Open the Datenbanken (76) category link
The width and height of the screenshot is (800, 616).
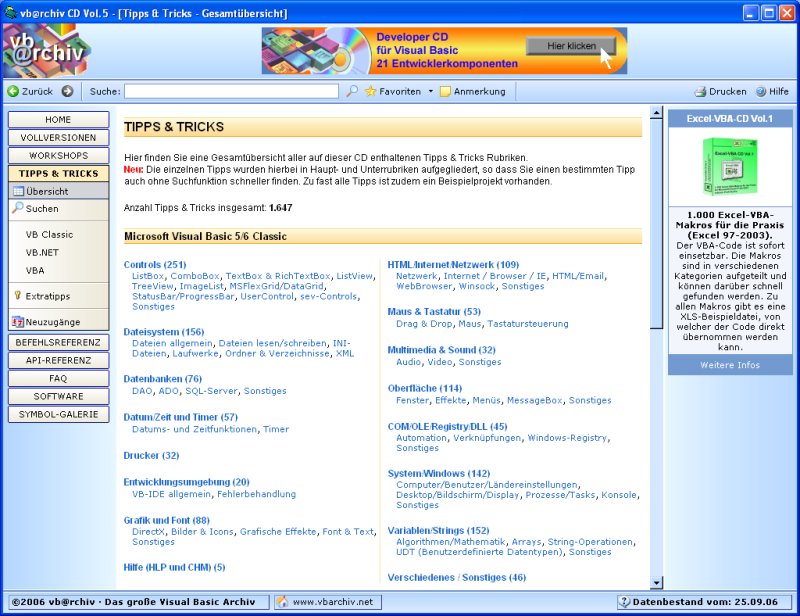162,379
